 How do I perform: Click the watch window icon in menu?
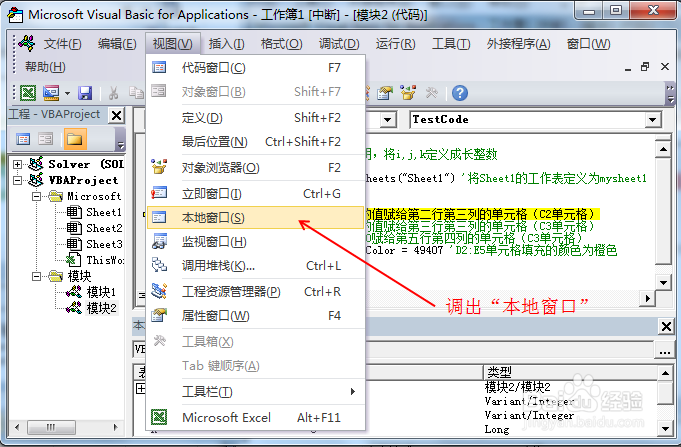[x=159, y=241]
